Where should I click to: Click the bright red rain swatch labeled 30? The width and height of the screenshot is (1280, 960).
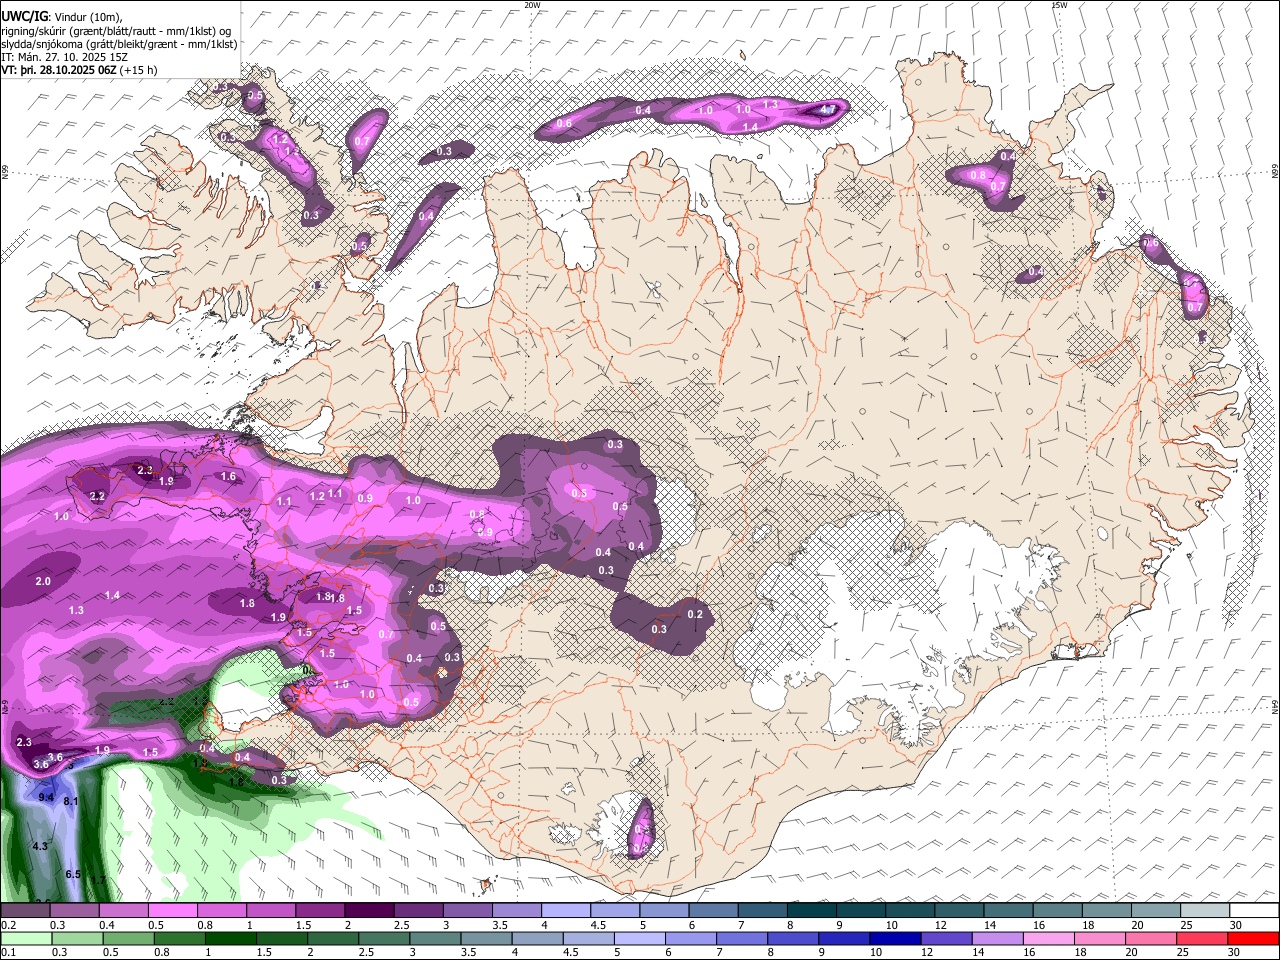pos(1254,938)
